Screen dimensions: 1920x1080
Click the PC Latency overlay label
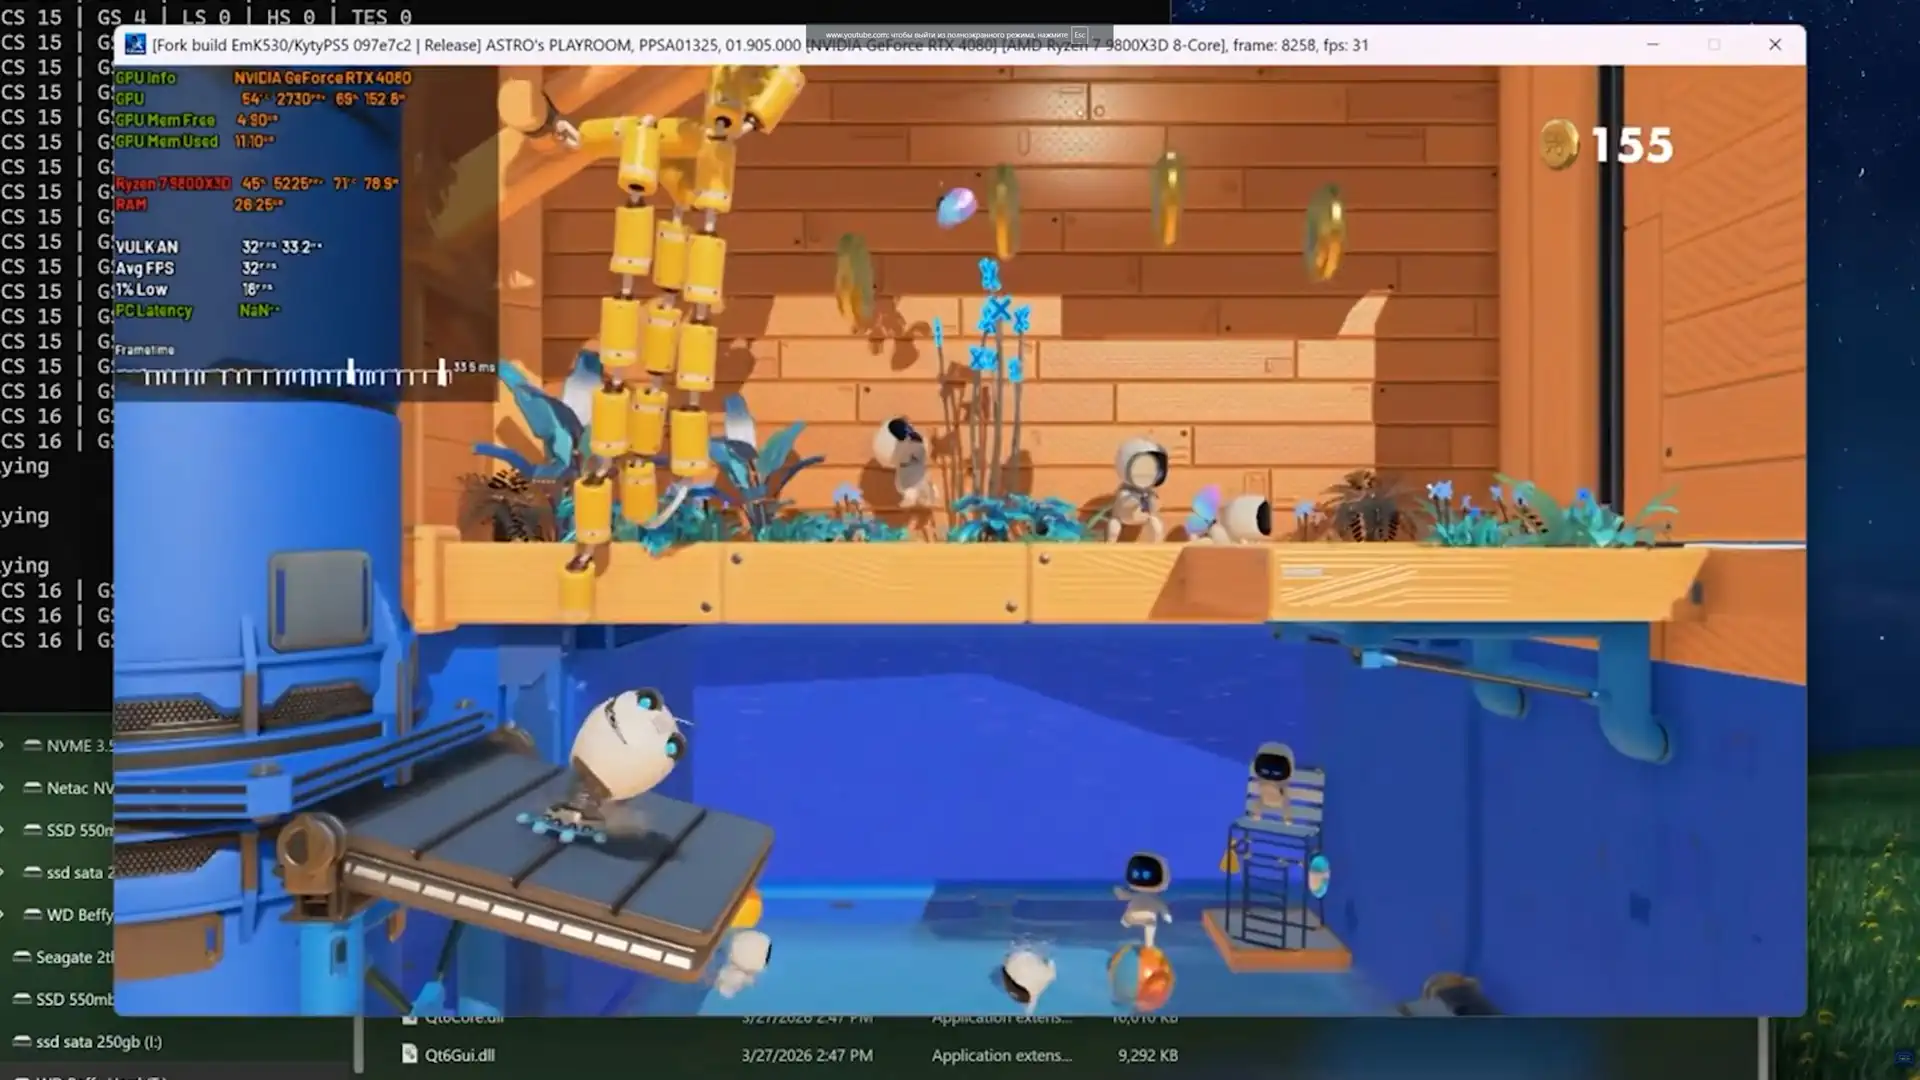pos(154,311)
